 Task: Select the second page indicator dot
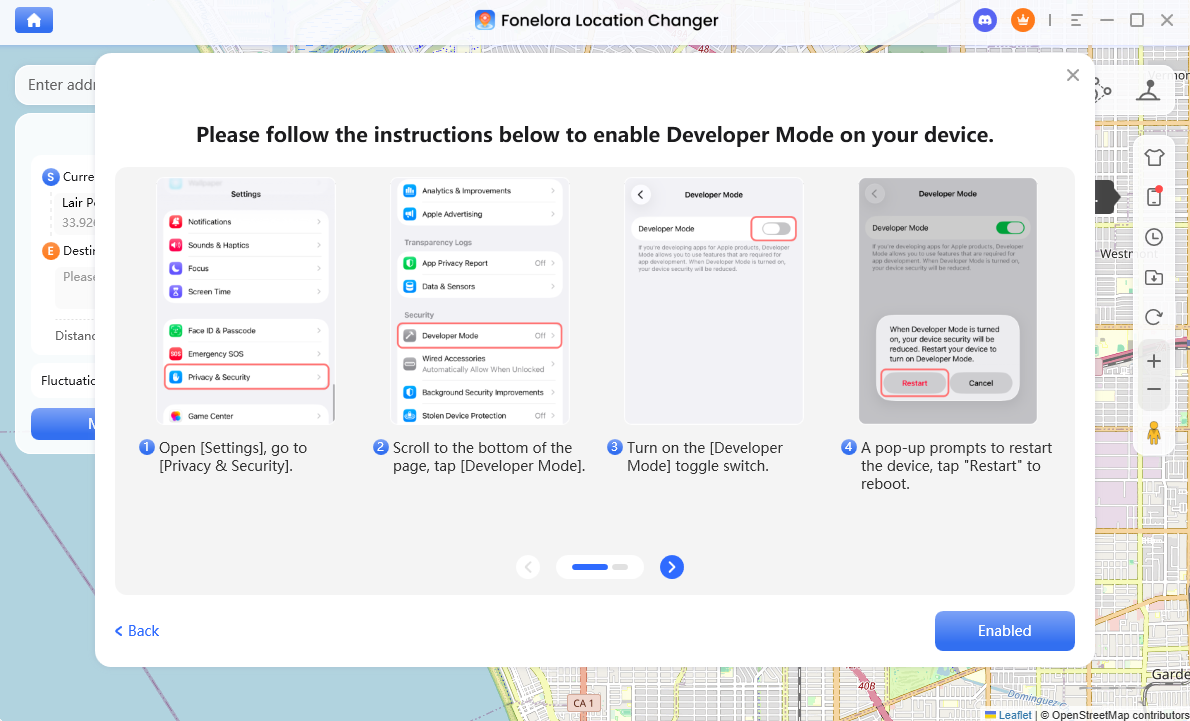pos(620,567)
